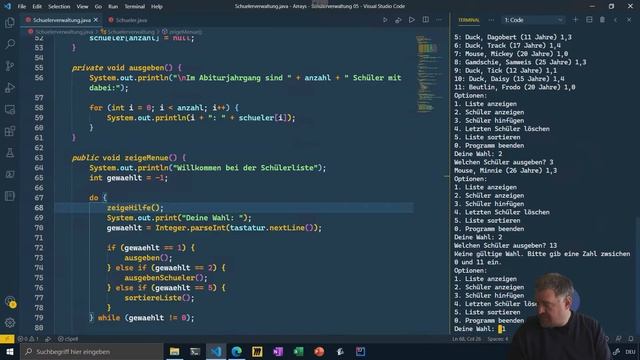Click line number 72 in gutter

click(39, 248)
